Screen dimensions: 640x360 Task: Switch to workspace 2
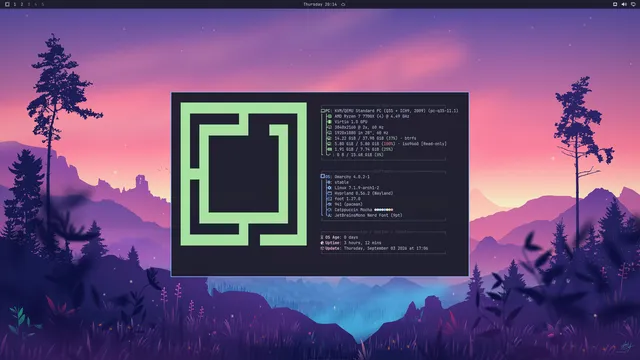(22, 4)
